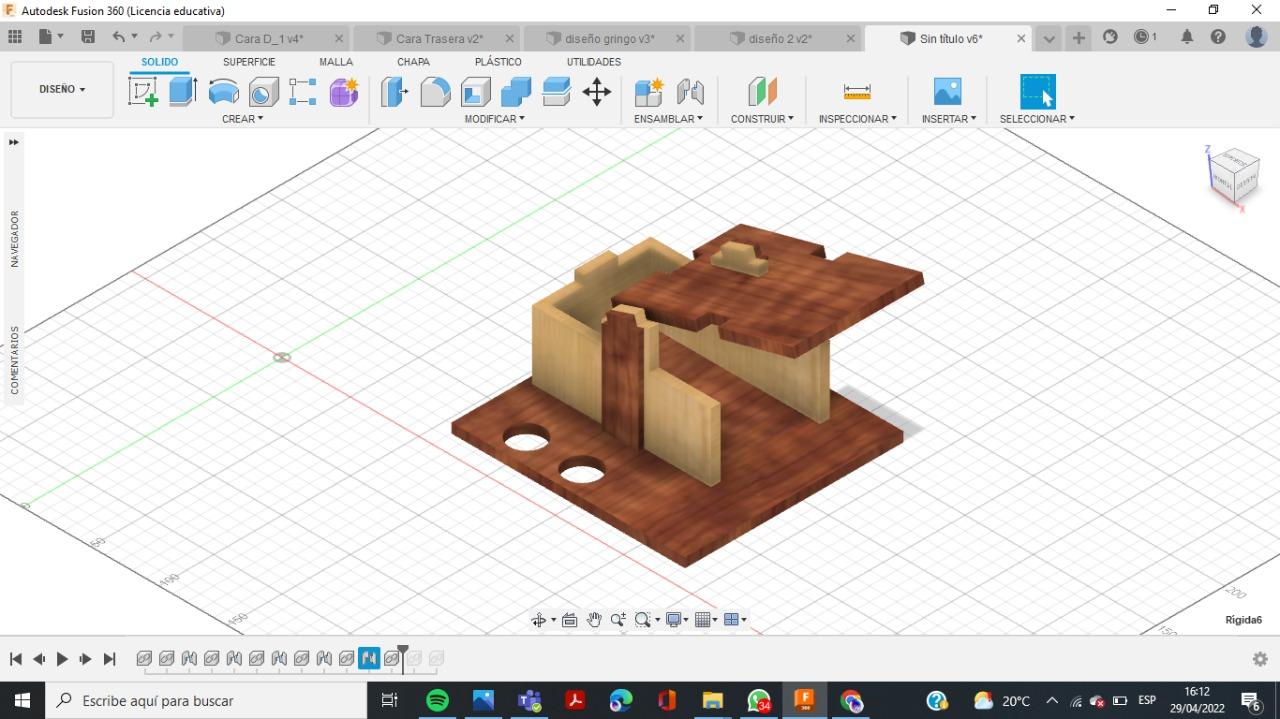Open the extensions icon beside new tab

1110,37
